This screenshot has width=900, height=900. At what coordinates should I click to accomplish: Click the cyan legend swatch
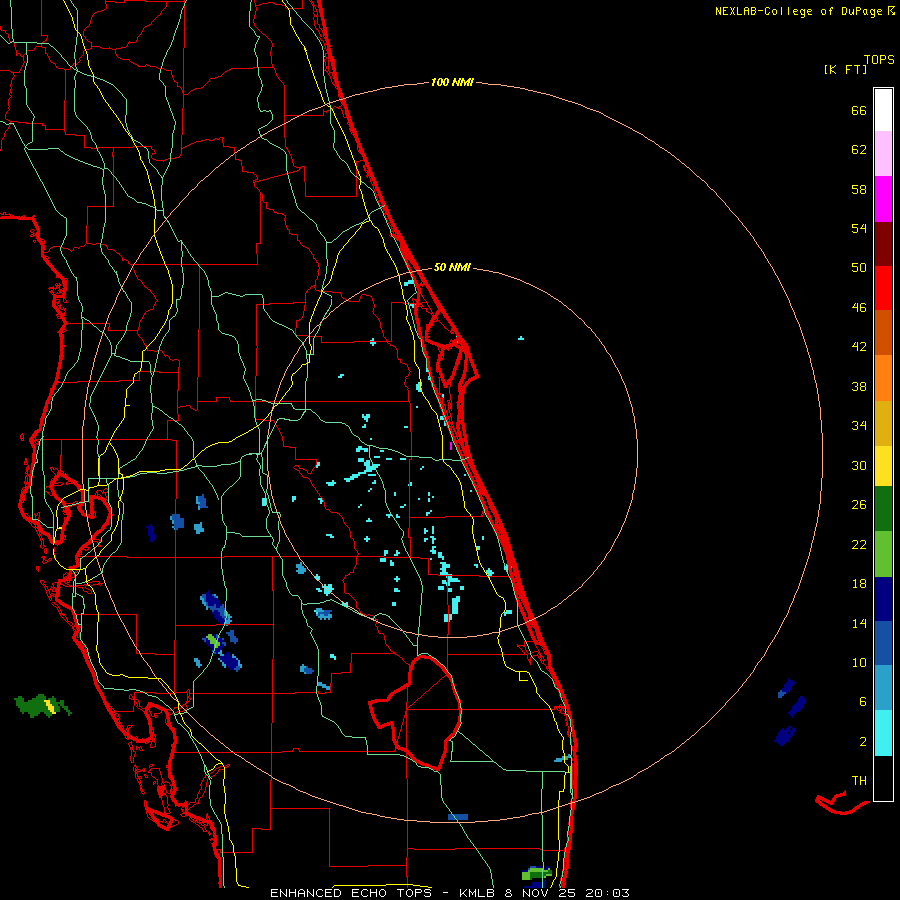[x=883, y=733]
